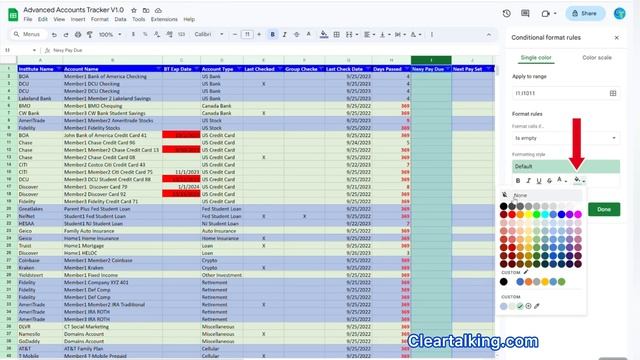Click the Share button
The height and width of the screenshot is (360, 640).
click(x=585, y=13)
